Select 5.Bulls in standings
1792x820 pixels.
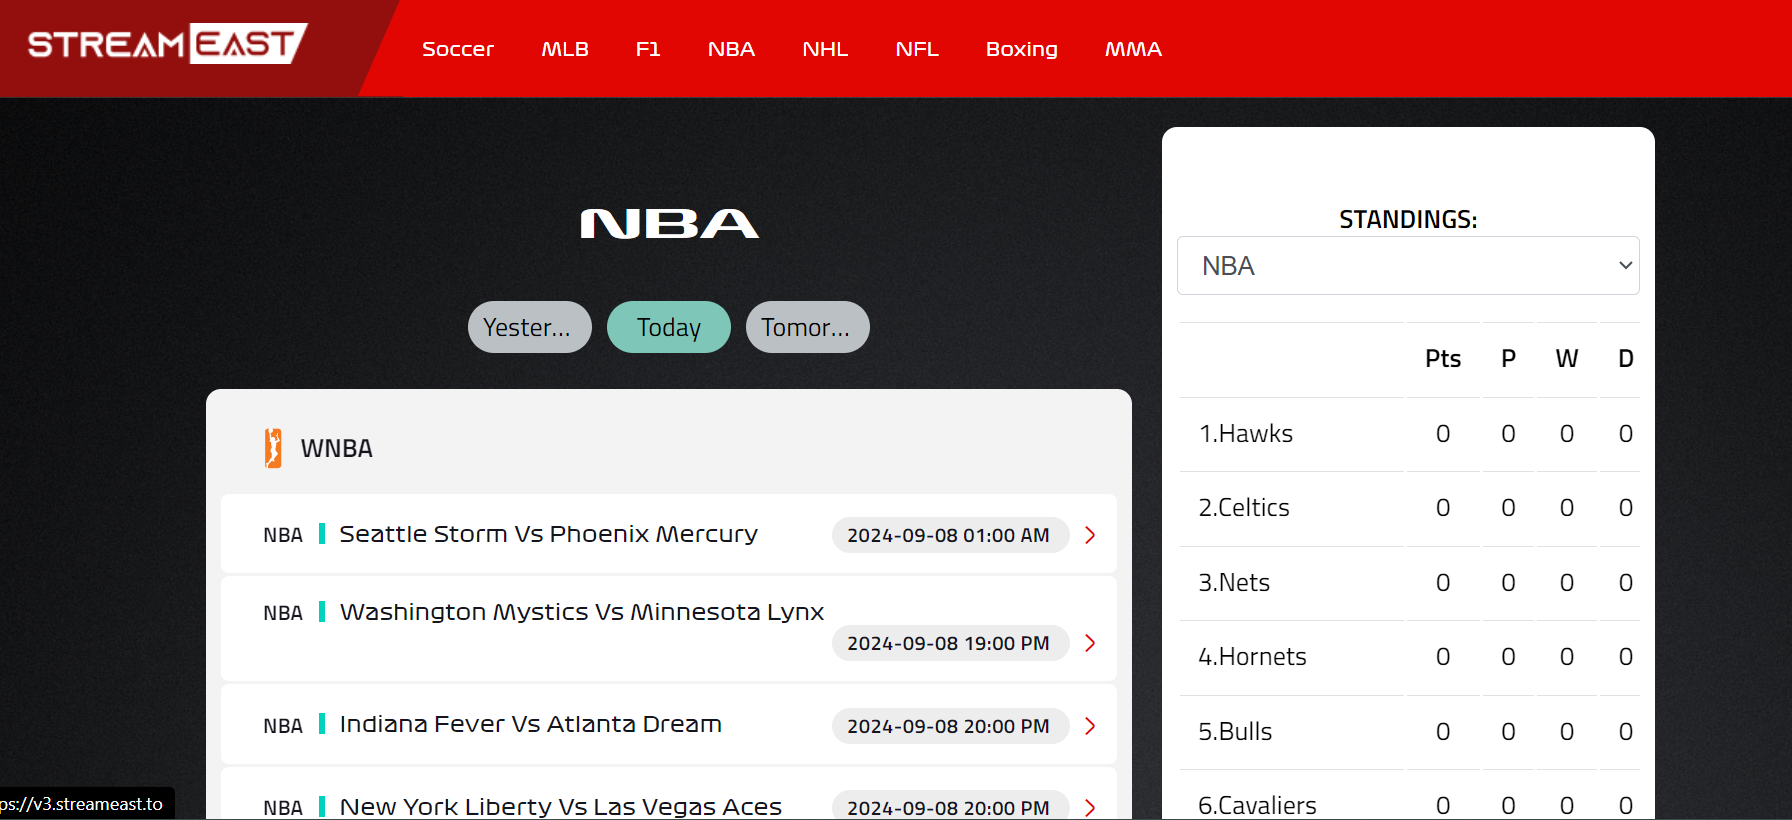[1235, 732]
